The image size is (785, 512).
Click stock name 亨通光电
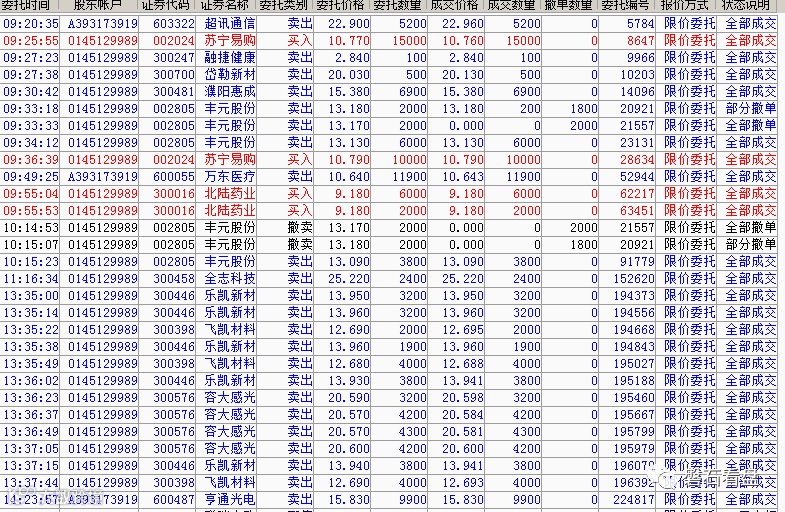click(230, 500)
